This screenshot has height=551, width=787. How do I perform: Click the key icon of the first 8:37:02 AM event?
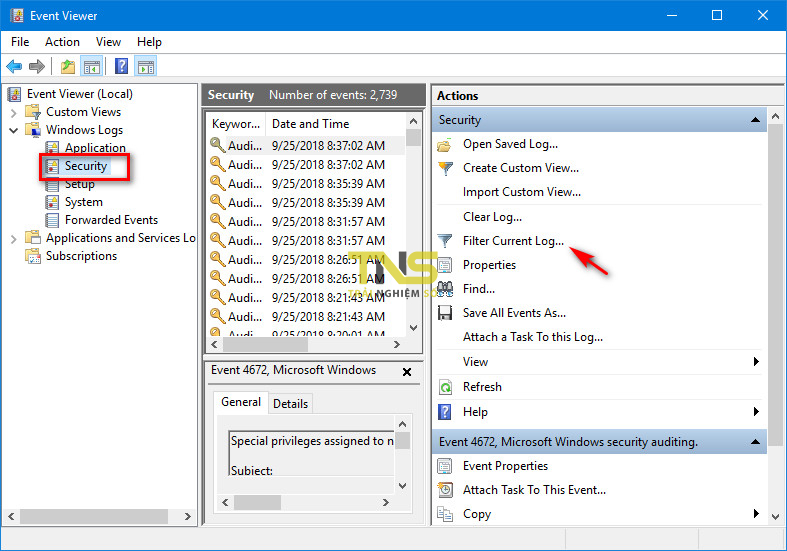[217, 145]
